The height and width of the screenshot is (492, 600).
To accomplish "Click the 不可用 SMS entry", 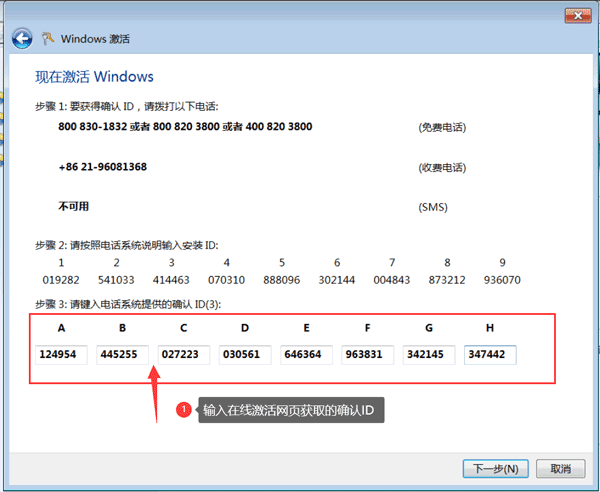I will pos(73,207).
